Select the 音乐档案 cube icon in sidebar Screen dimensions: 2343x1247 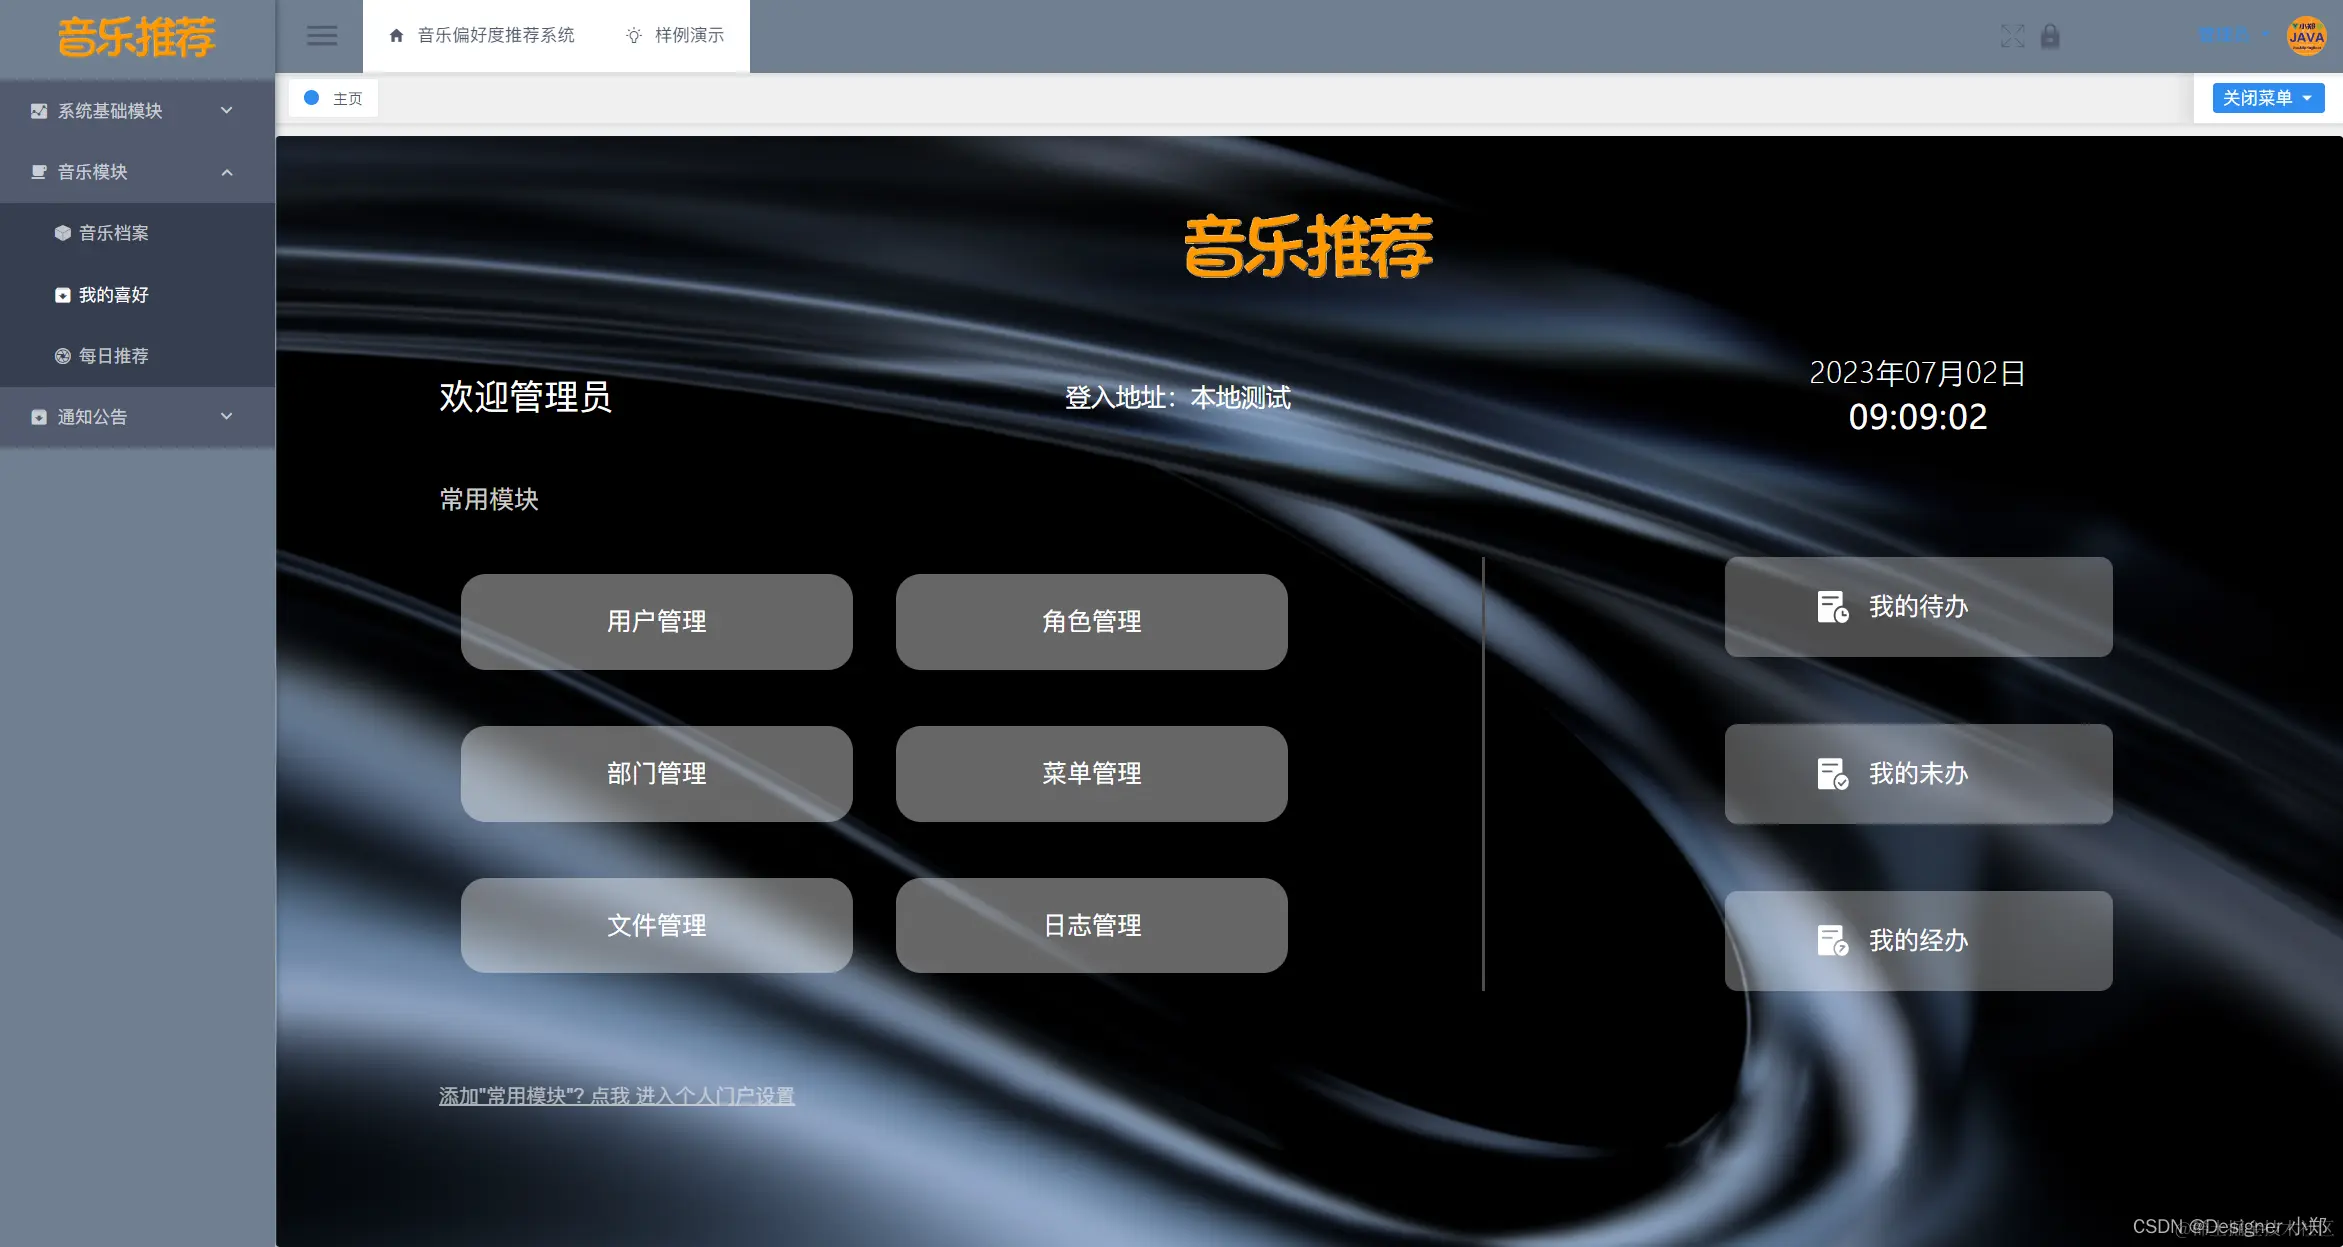[x=62, y=233]
